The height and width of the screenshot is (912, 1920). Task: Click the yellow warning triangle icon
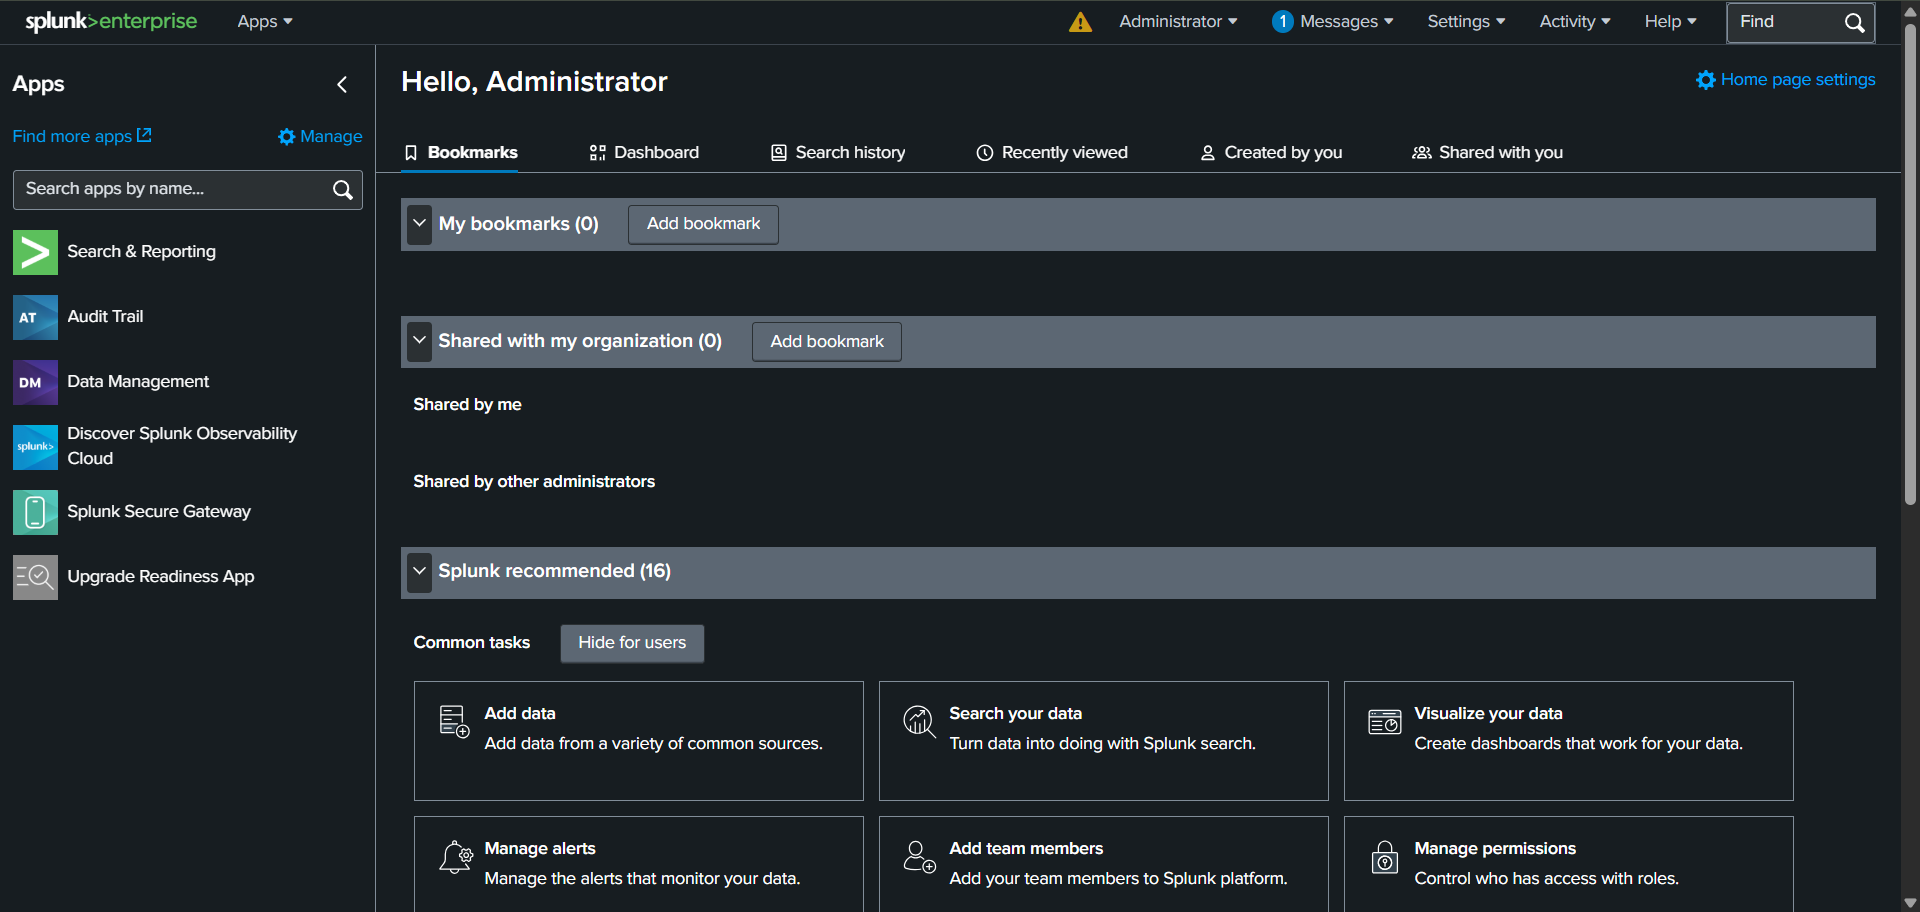pyautogui.click(x=1080, y=22)
